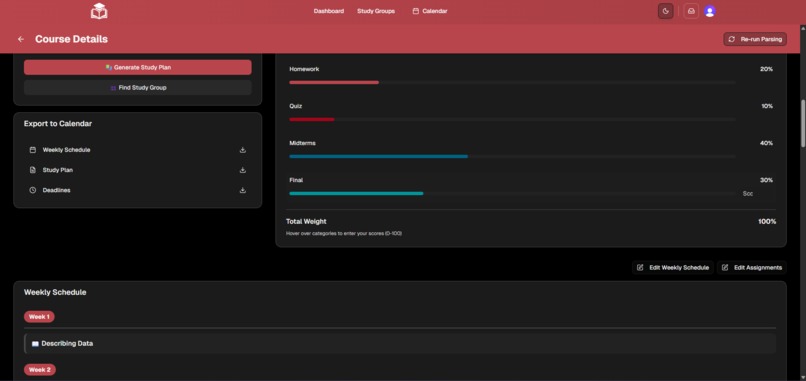Click the Total Weight label
806x381 pixels.
point(306,222)
